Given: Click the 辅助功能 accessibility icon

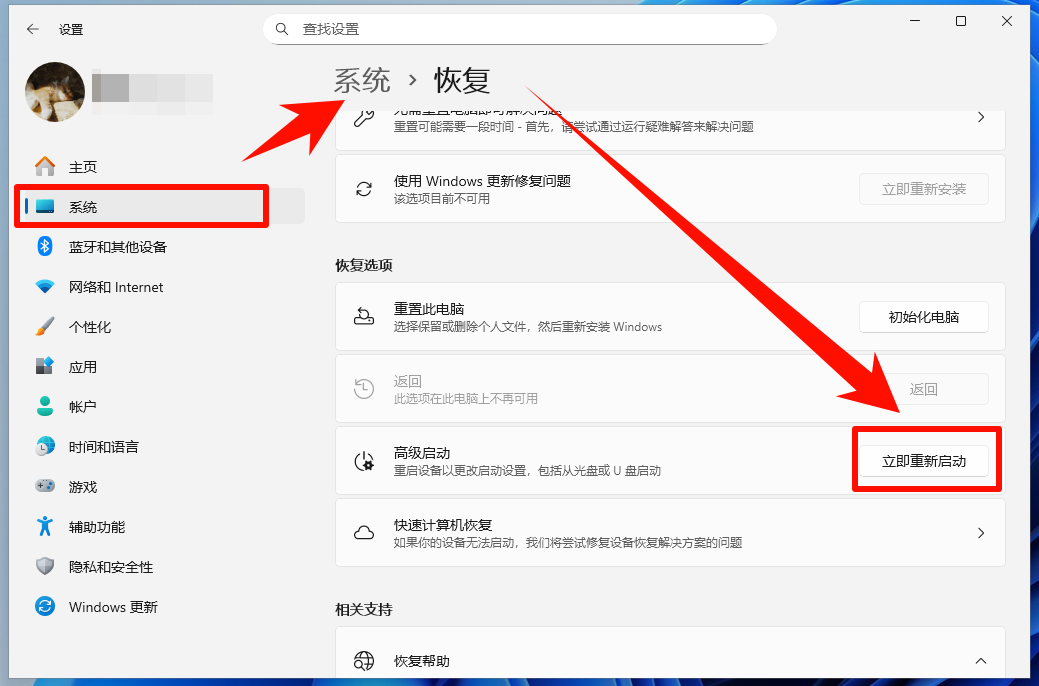Looking at the screenshot, I should coord(45,526).
